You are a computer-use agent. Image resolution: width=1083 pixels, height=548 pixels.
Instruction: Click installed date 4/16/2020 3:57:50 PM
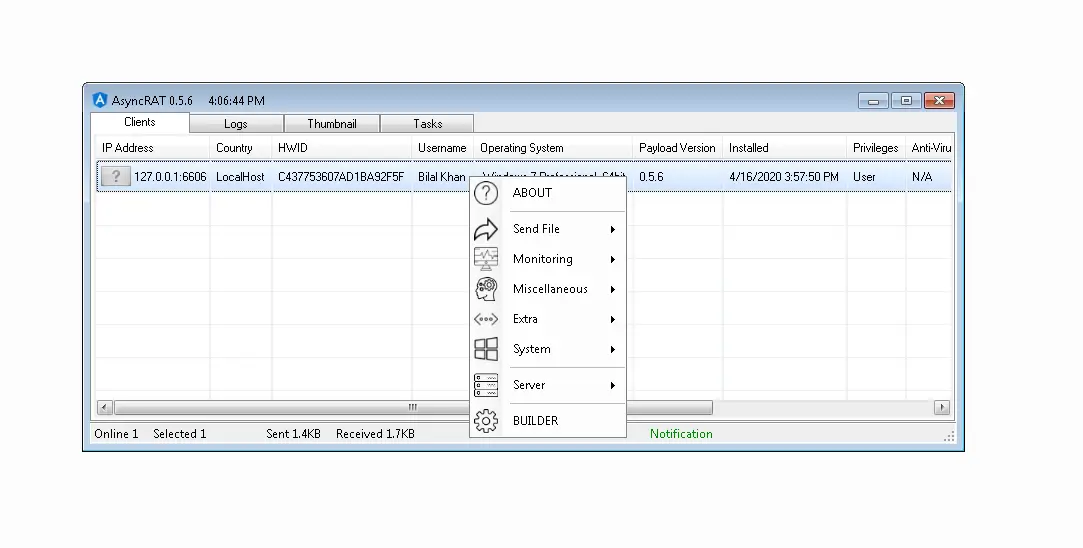click(784, 177)
